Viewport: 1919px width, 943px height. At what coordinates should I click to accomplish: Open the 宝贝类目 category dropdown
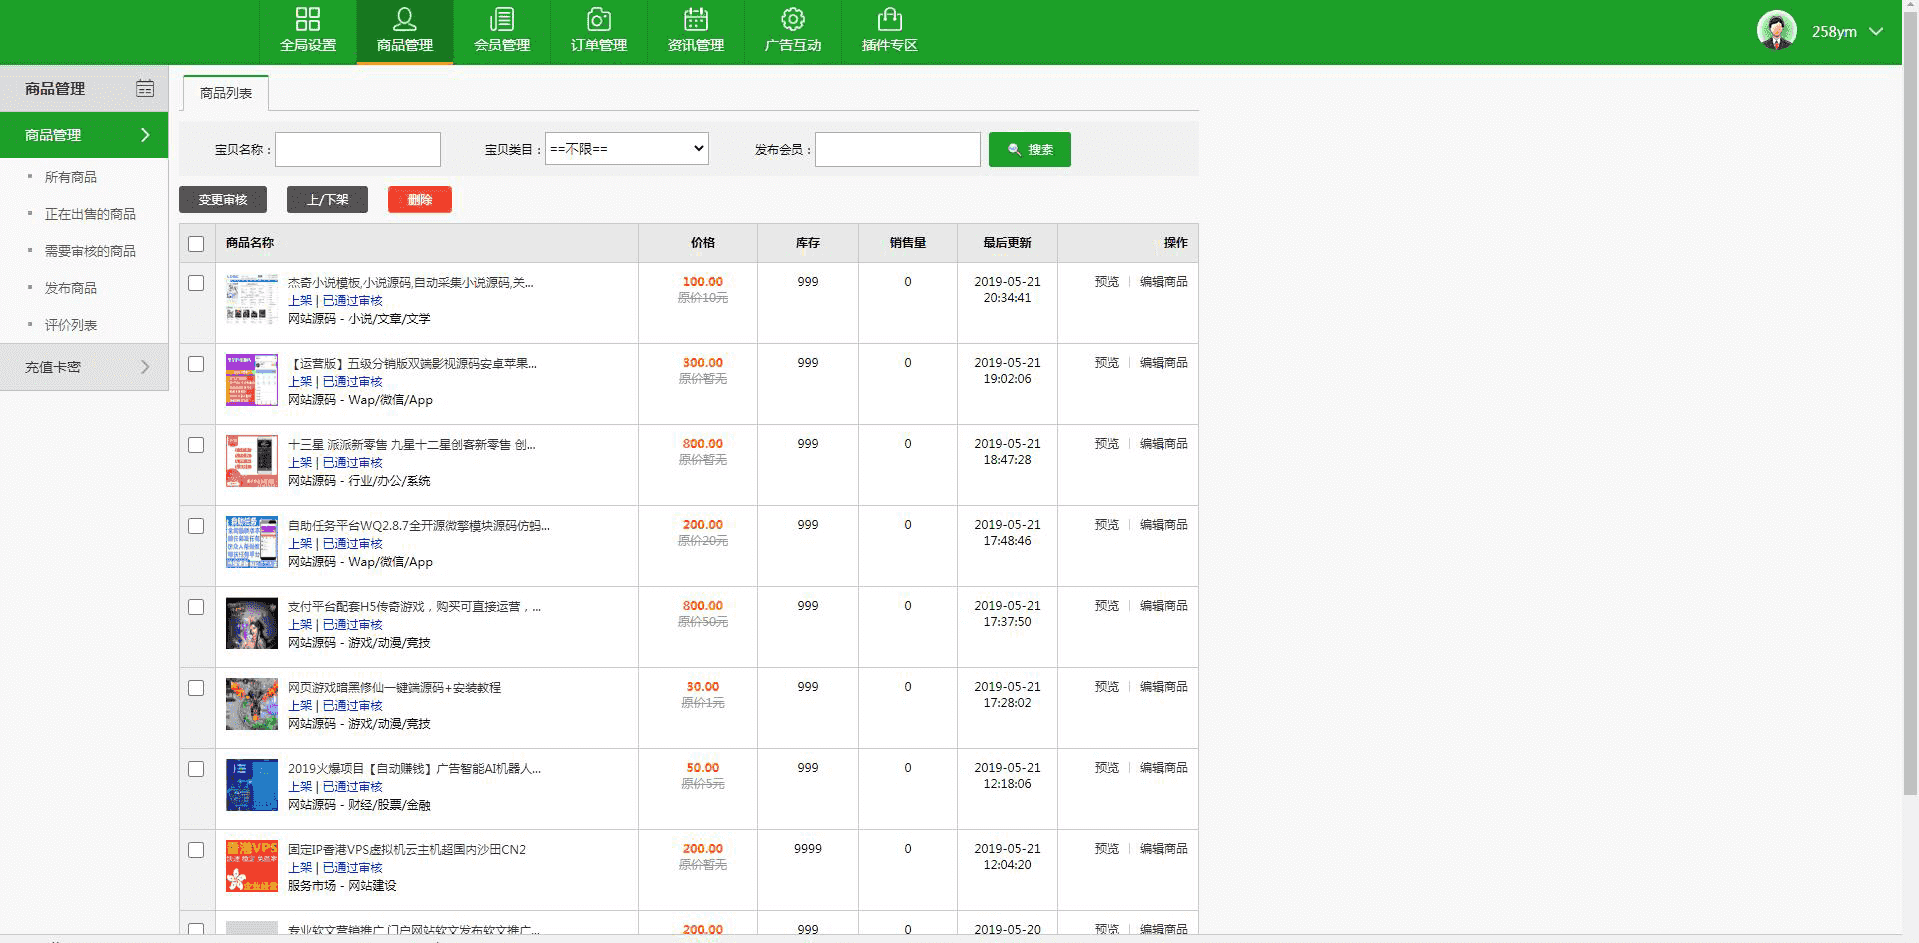(x=627, y=149)
